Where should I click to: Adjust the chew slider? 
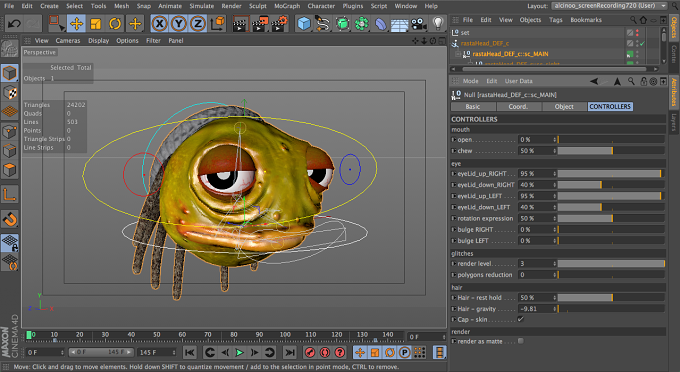[x=611, y=151]
